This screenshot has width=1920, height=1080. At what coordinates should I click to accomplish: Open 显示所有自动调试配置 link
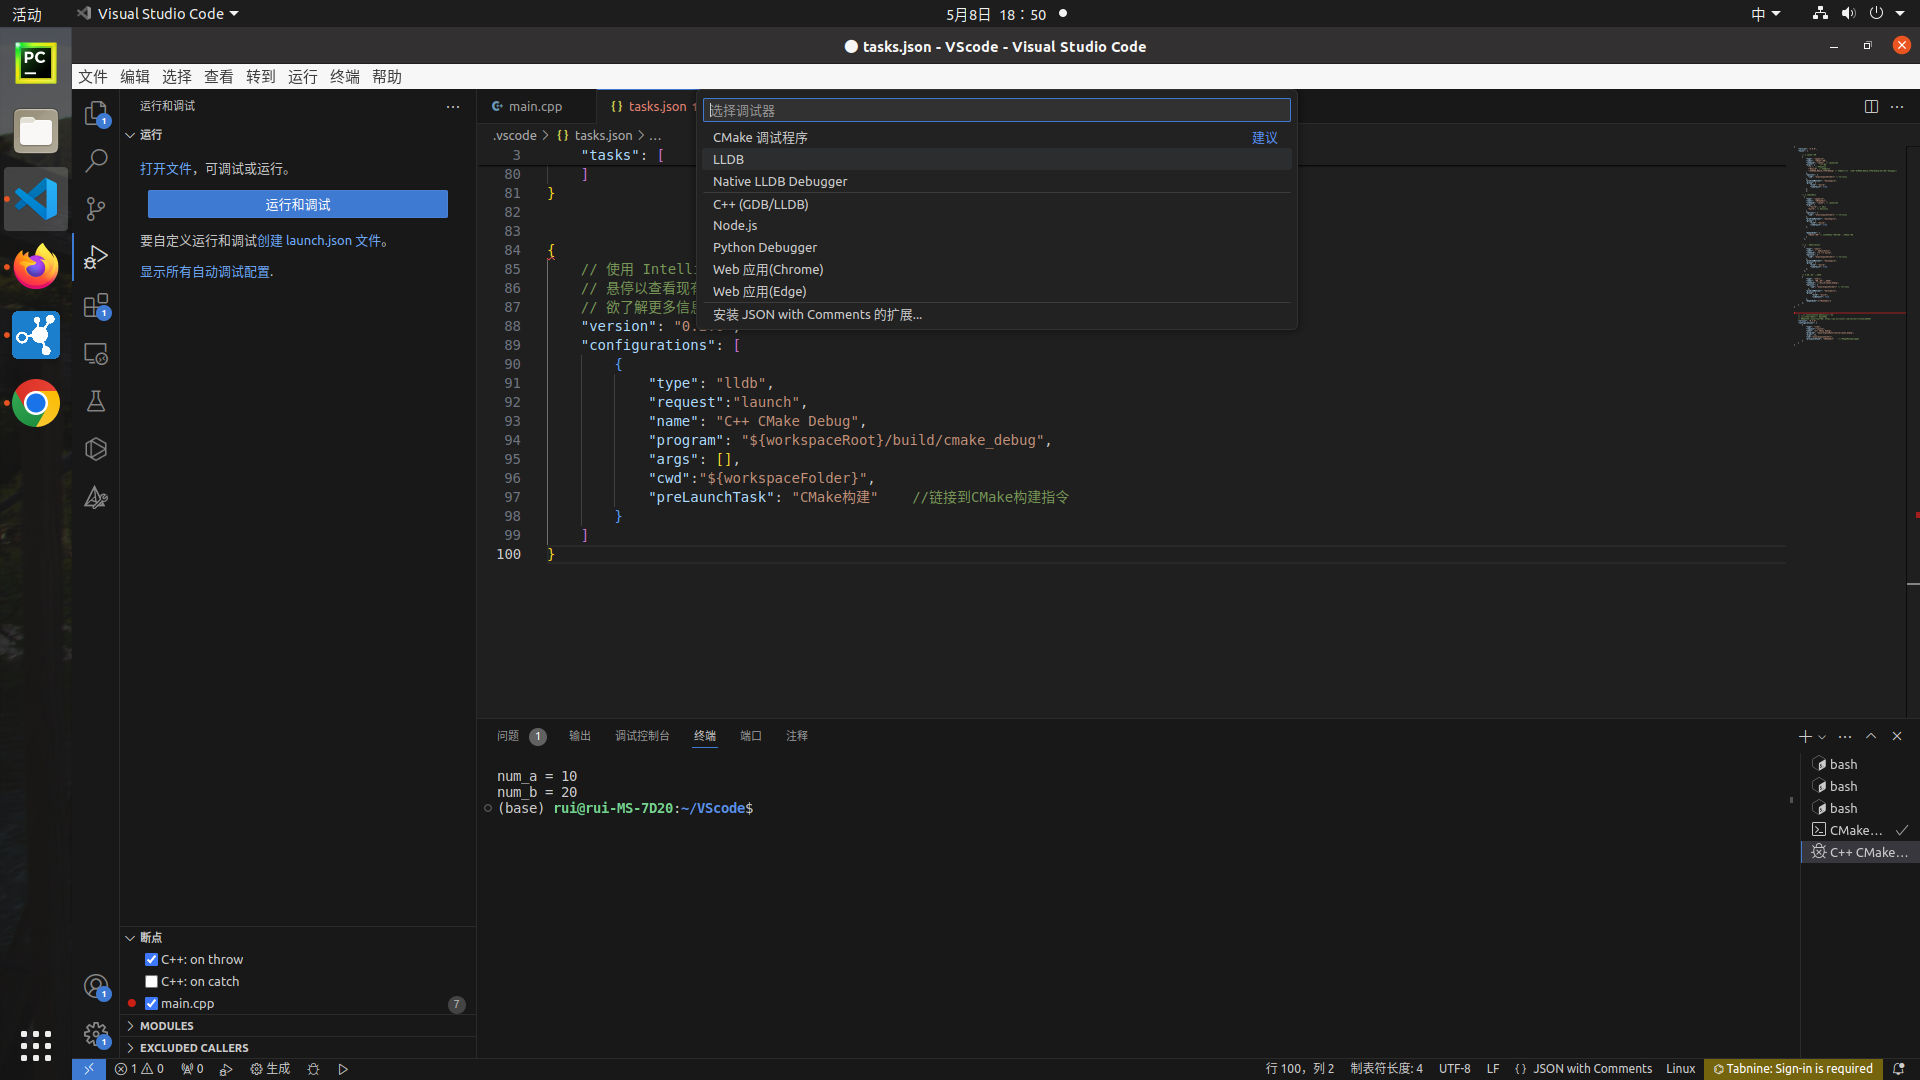(205, 271)
